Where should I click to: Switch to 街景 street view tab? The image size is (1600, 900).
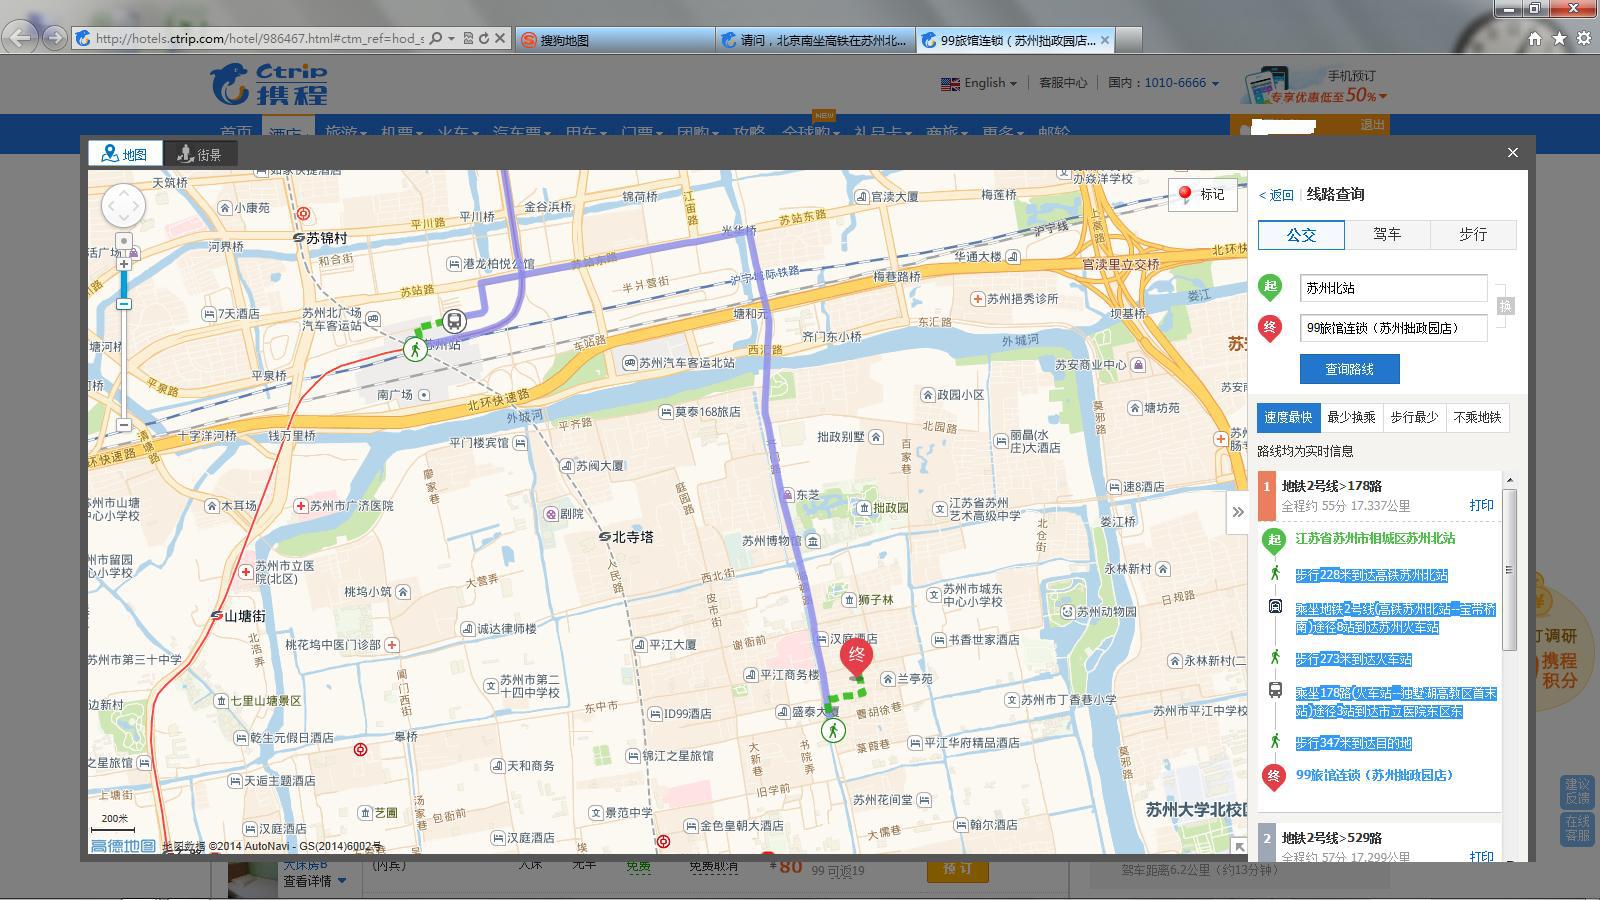tap(199, 154)
